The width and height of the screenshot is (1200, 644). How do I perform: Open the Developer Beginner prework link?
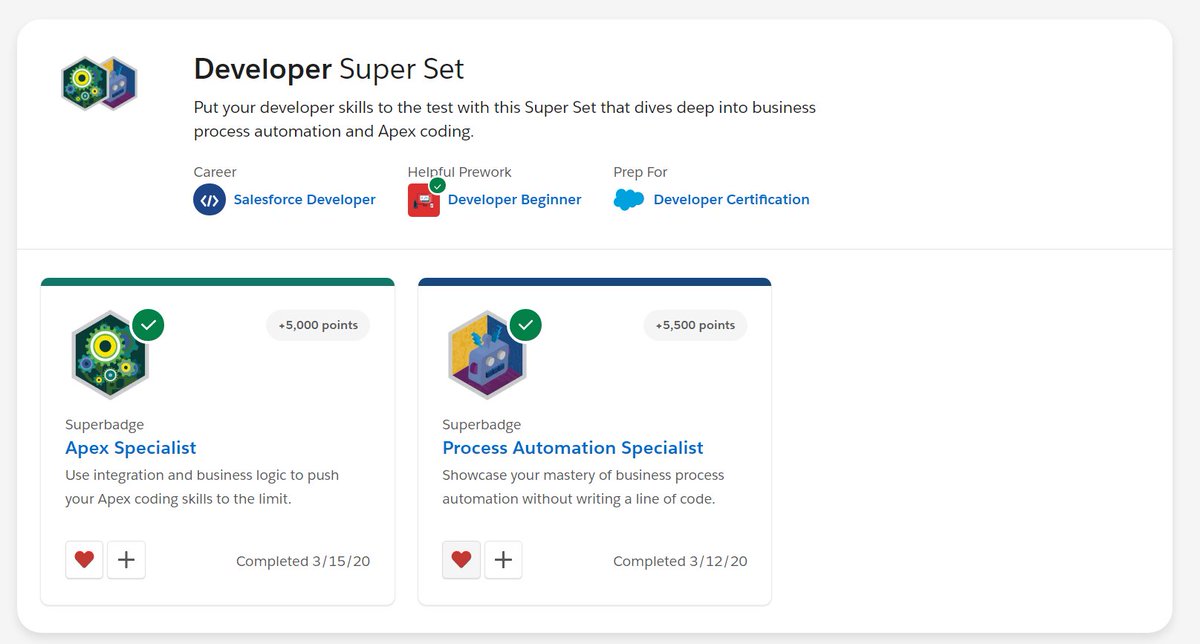tap(514, 200)
